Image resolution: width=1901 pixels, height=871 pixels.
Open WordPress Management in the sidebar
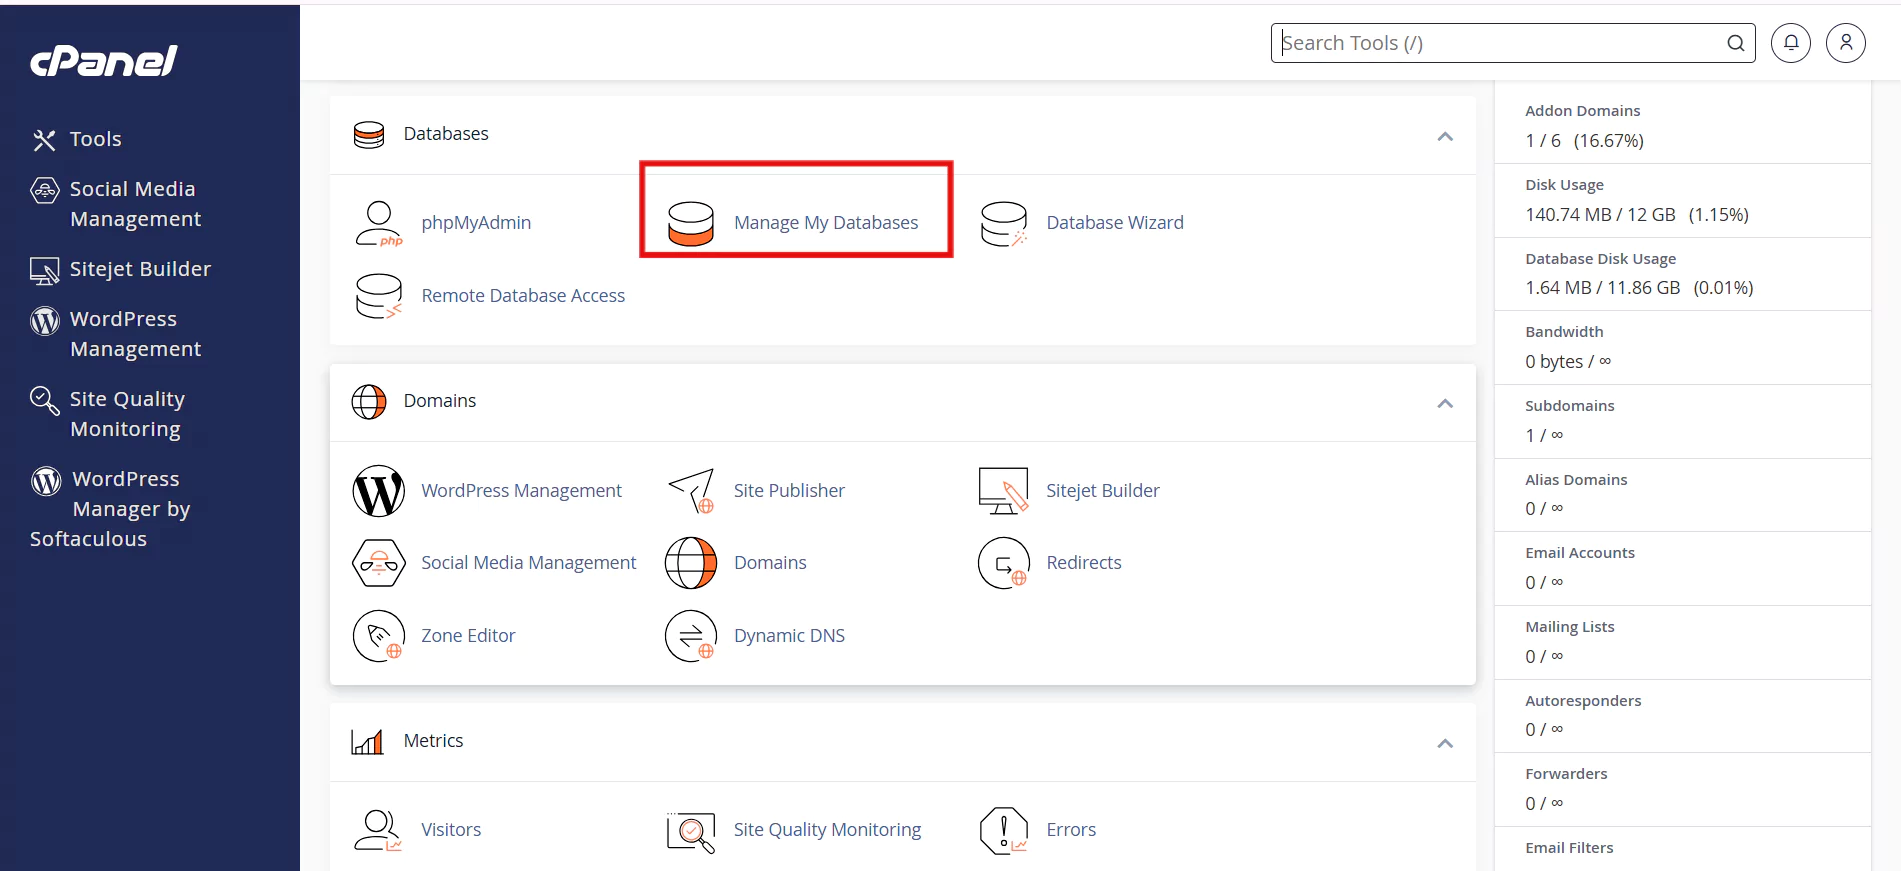tap(135, 334)
